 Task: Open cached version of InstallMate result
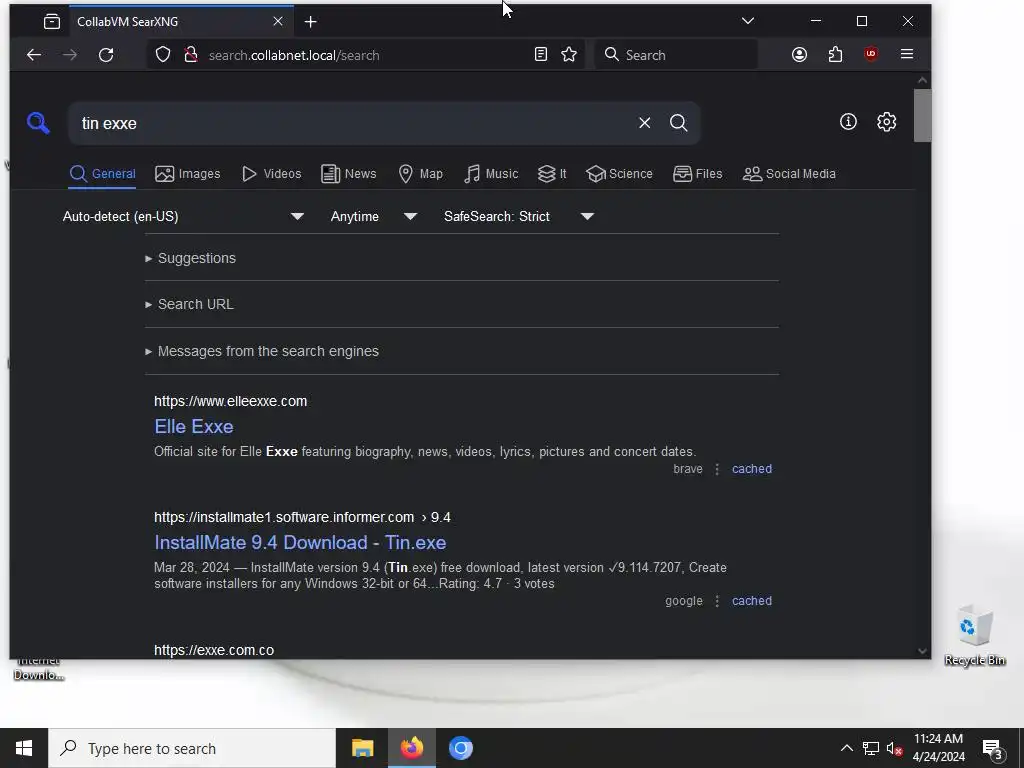click(752, 601)
